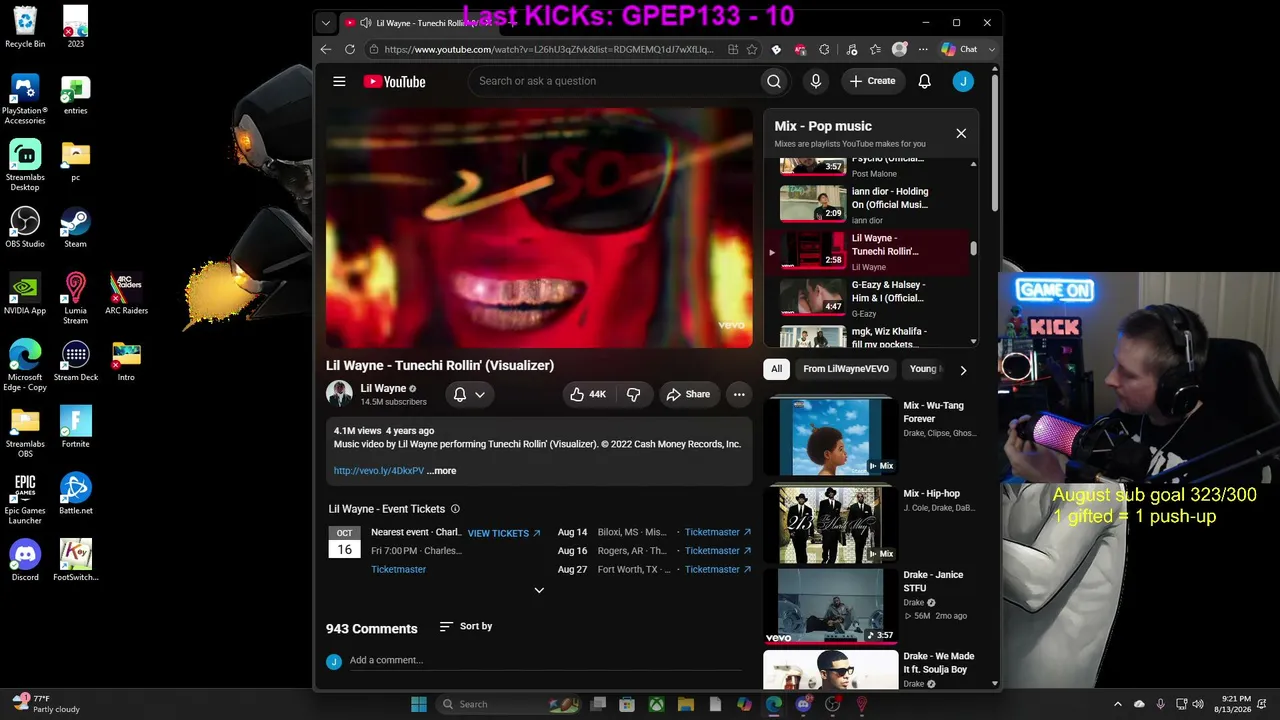Image resolution: width=1280 pixels, height=720 pixels.
Task: Open the browser Extensions puzzle icon
Action: (x=824, y=49)
